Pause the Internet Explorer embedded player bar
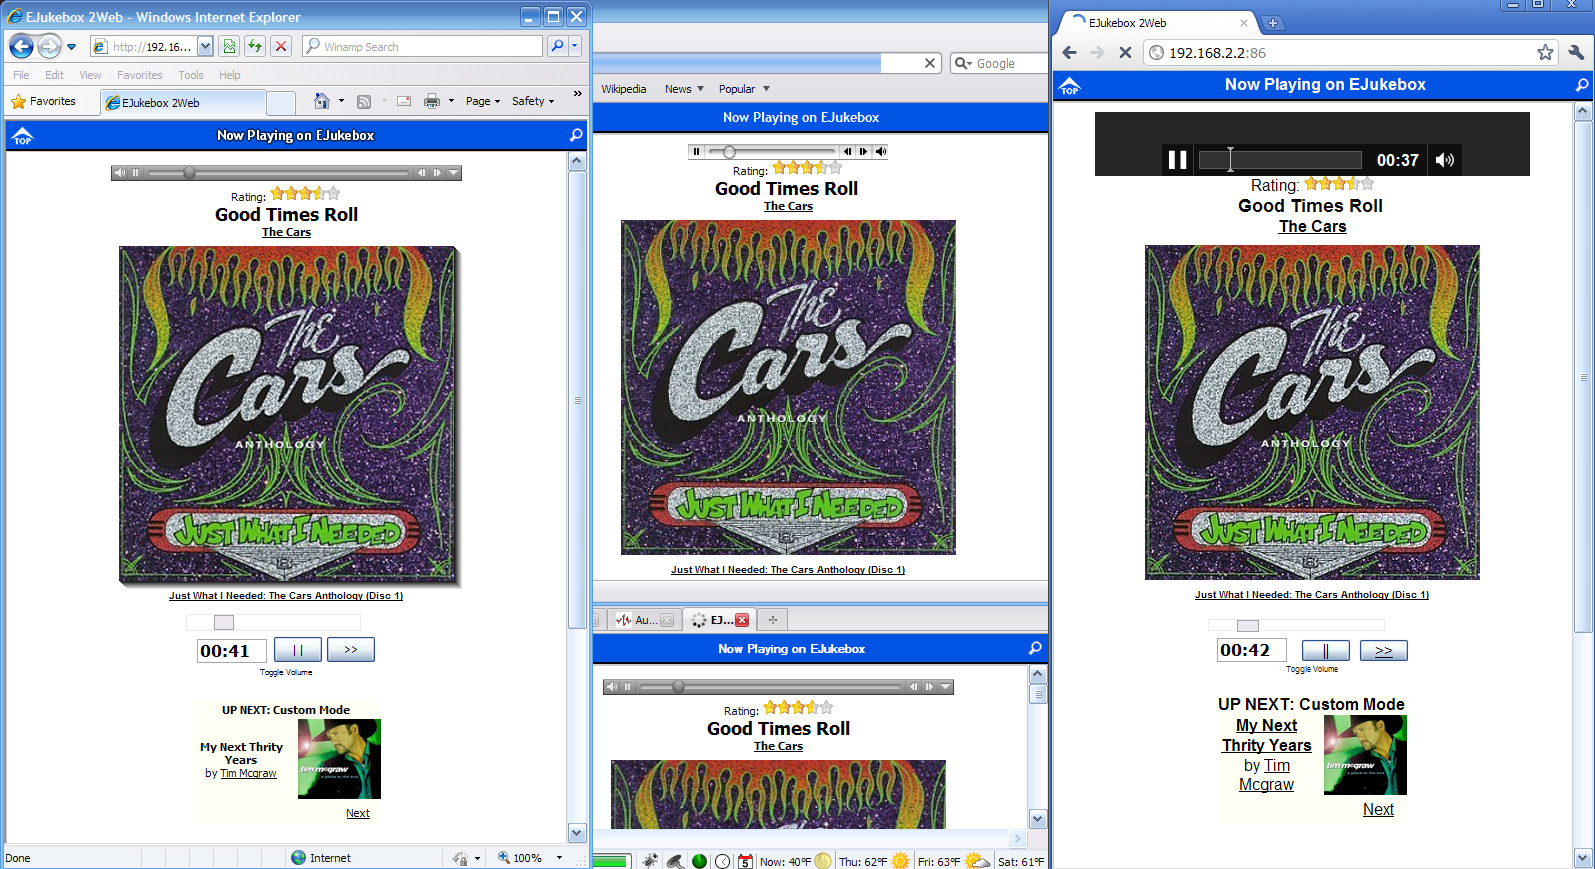 tap(136, 173)
